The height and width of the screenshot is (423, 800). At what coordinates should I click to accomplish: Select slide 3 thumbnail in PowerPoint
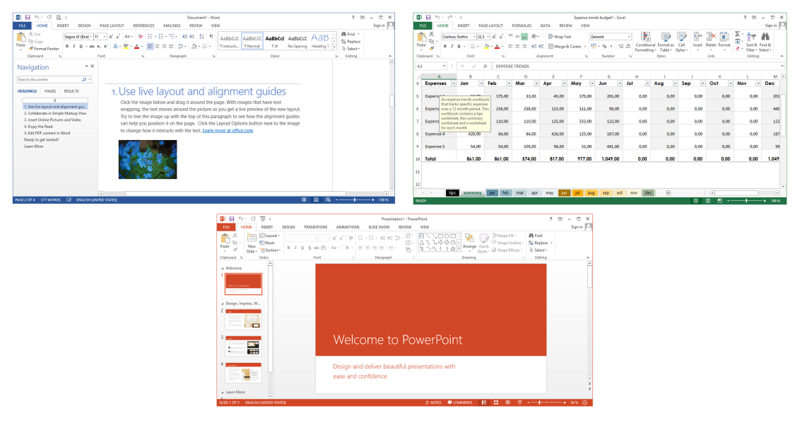(x=243, y=346)
